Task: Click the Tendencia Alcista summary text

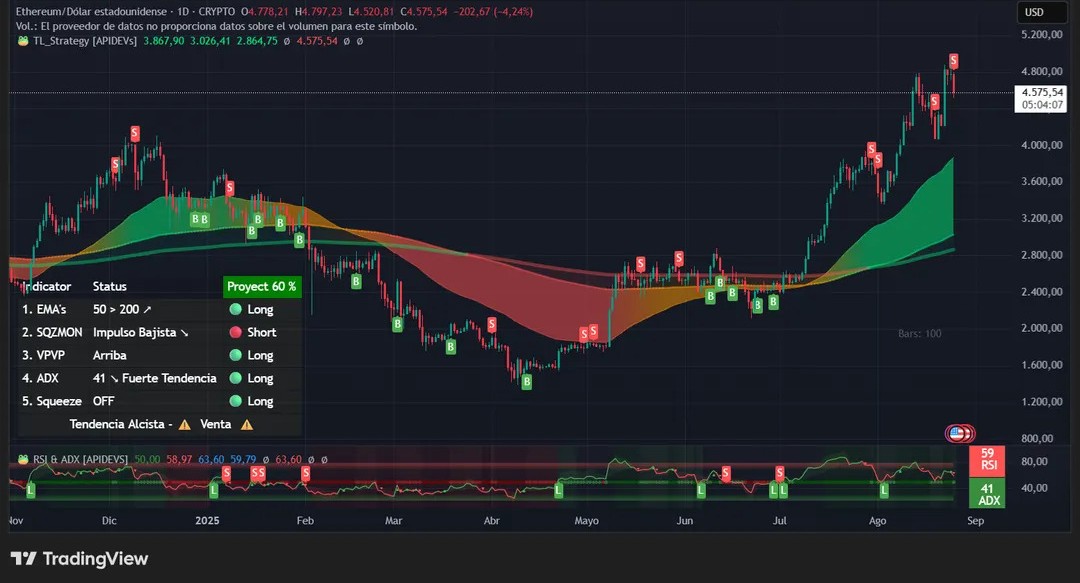Action: [117, 425]
